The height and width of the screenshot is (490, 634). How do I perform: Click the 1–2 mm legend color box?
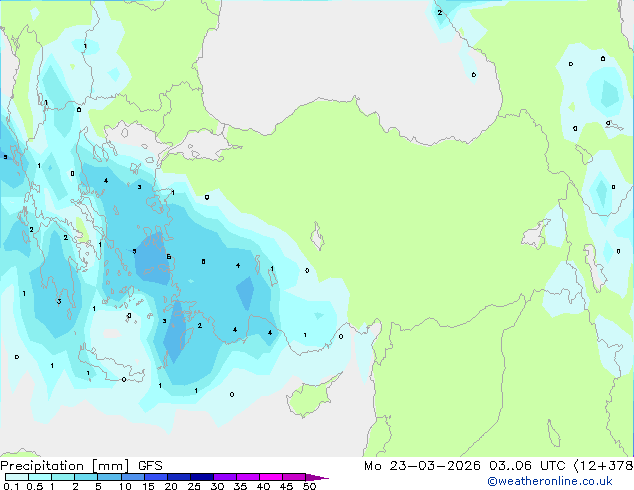pyautogui.click(x=63, y=477)
